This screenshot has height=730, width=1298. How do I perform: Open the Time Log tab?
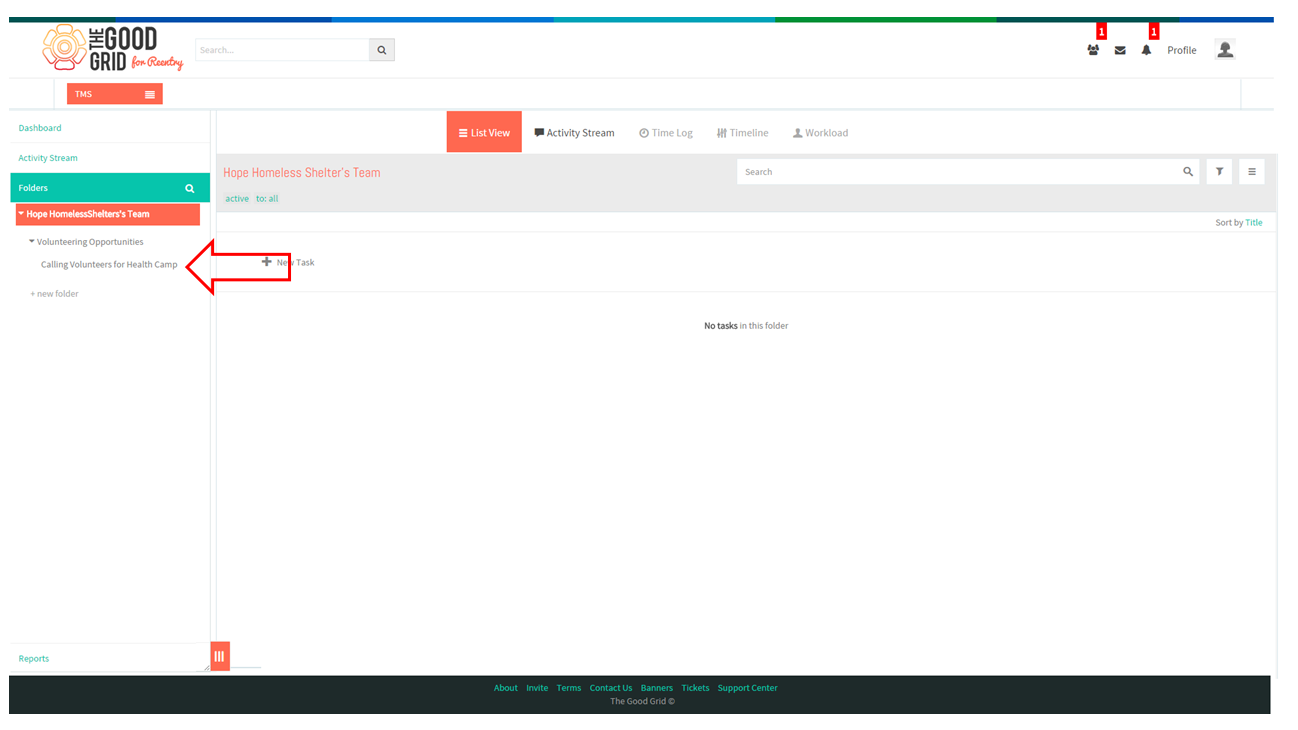(666, 133)
